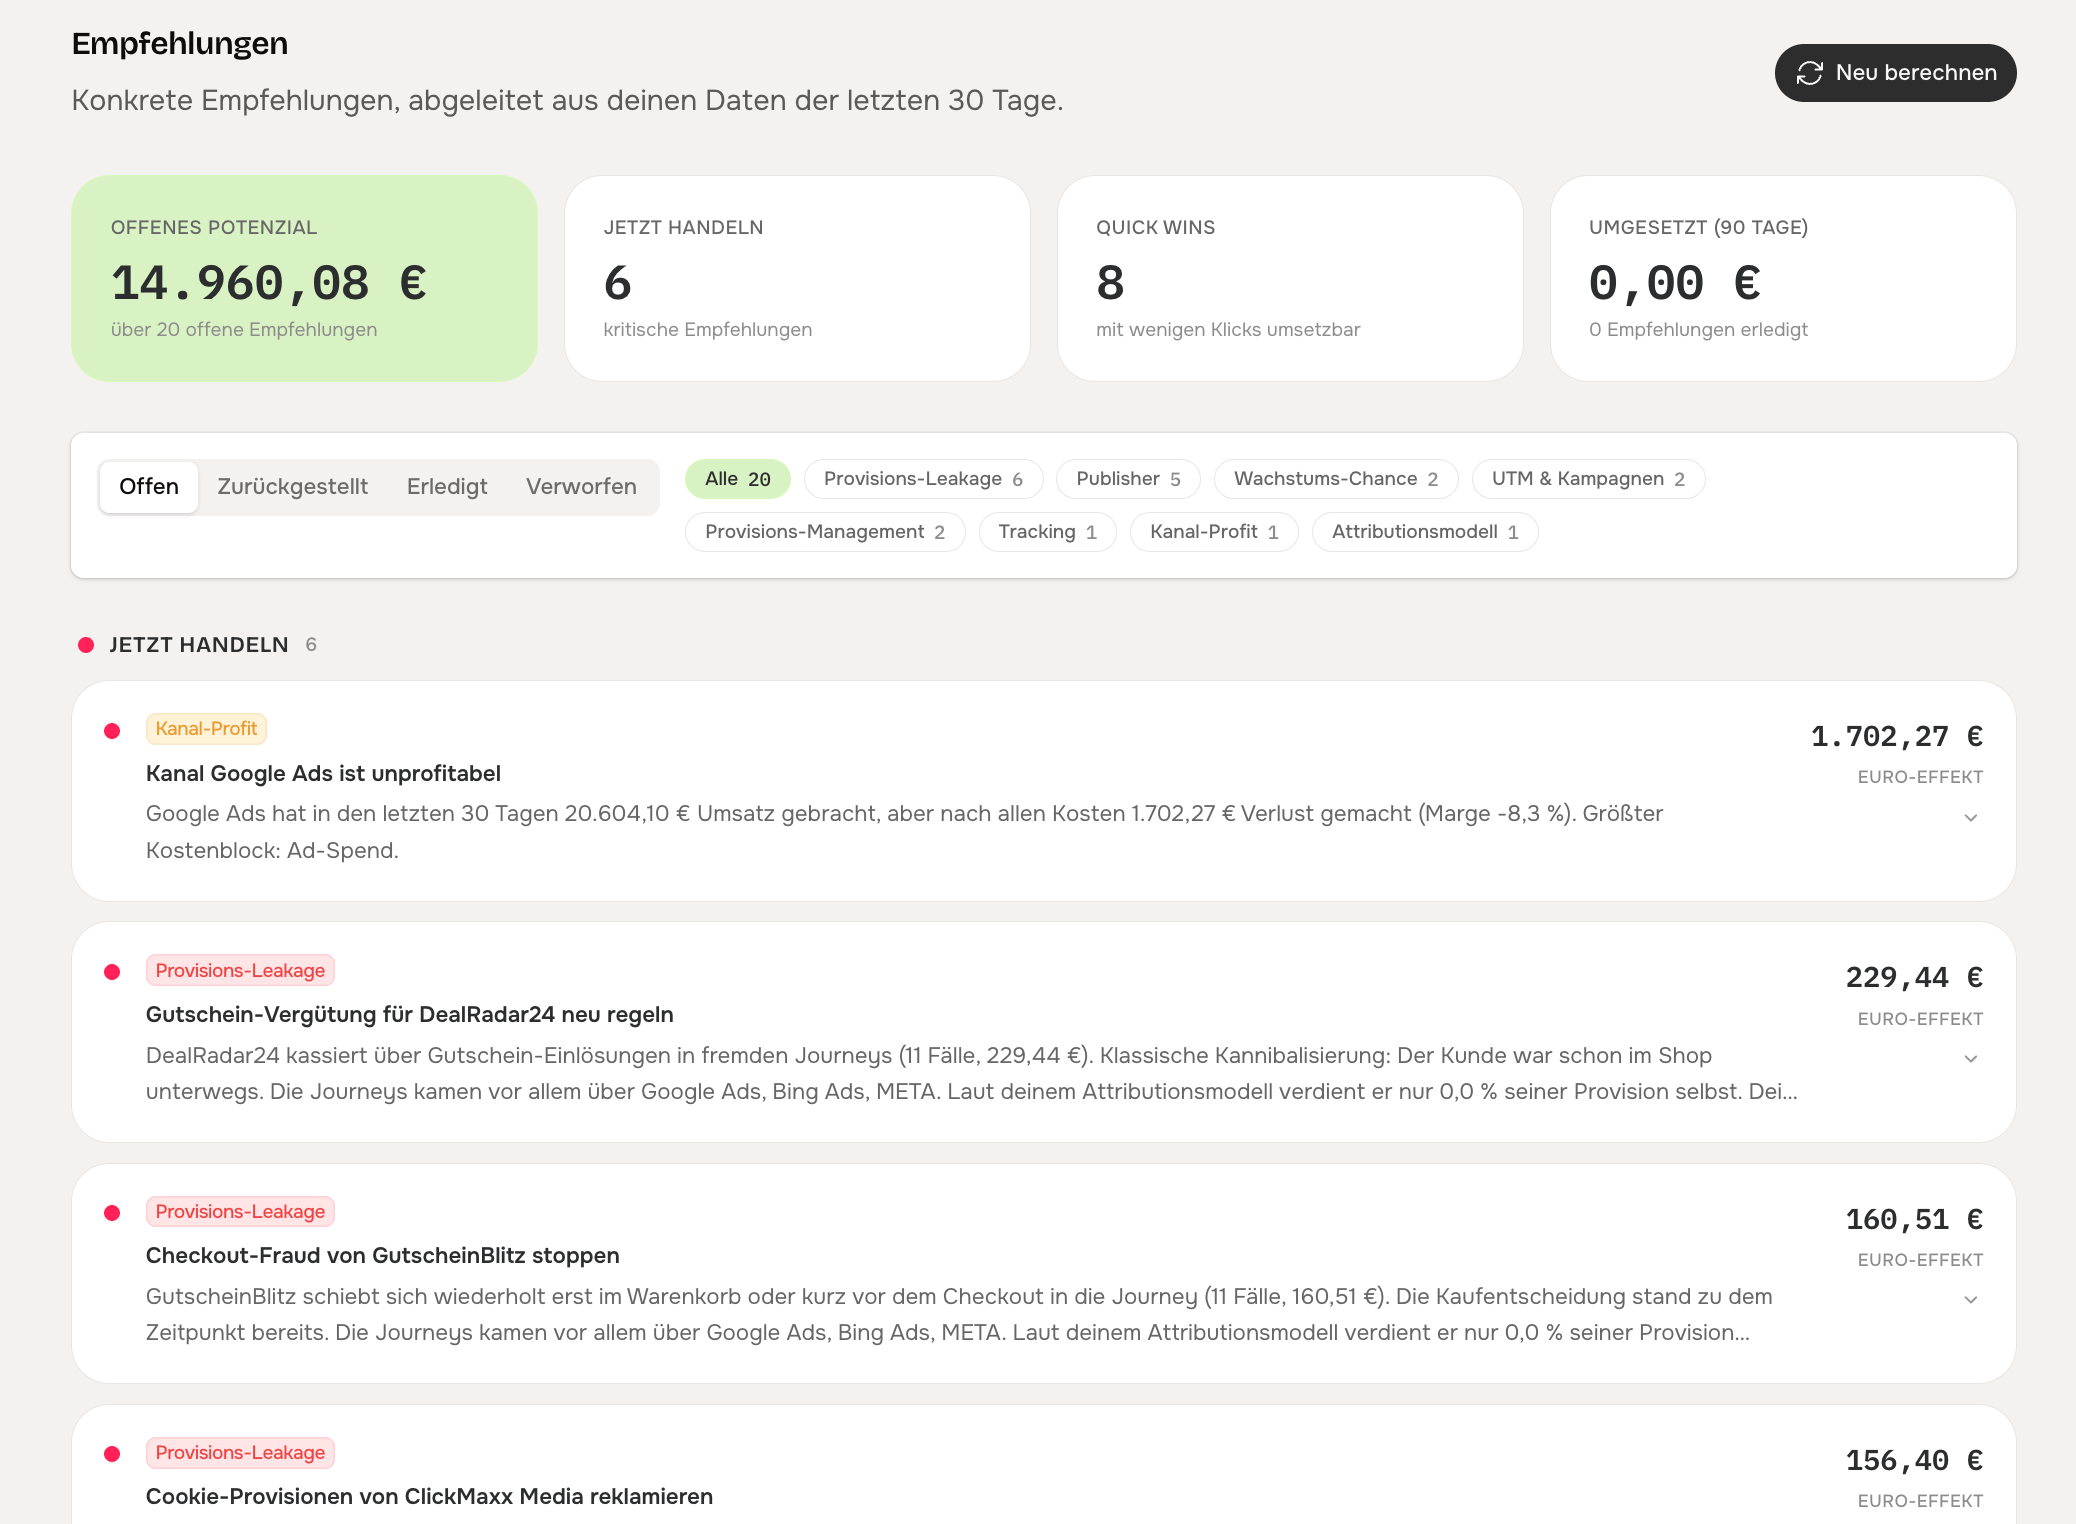
Task: Toggle the Provisions-Leakage filter chip
Action: 923,479
